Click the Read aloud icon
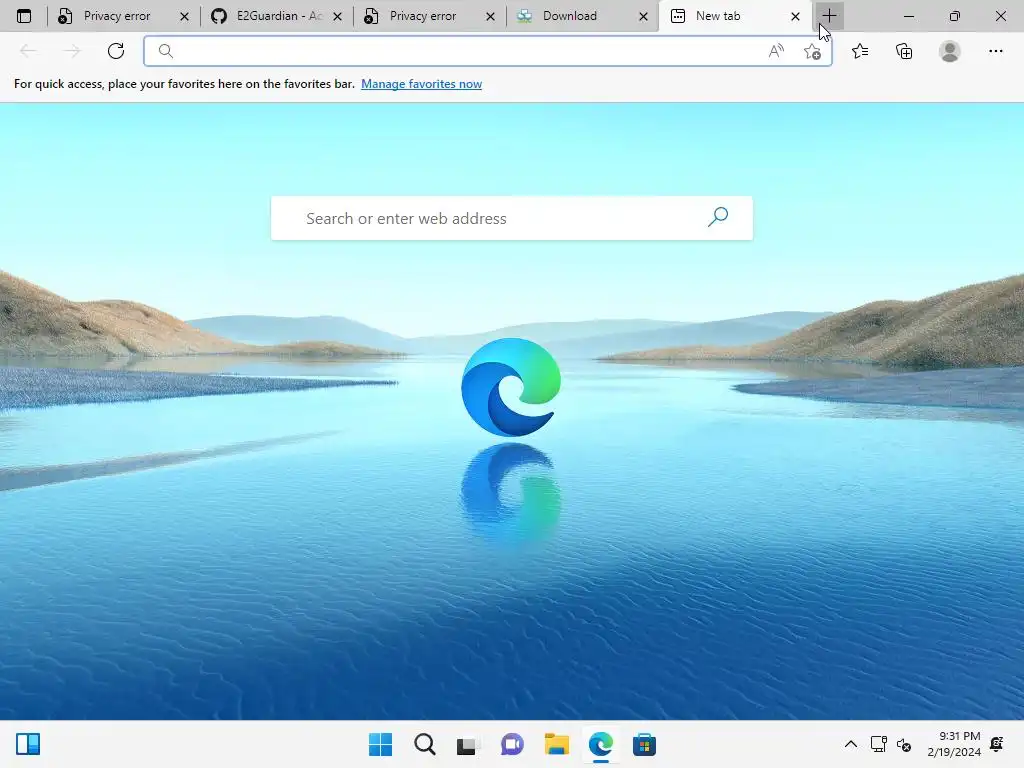Viewport: 1024px width, 768px height. pos(776,51)
